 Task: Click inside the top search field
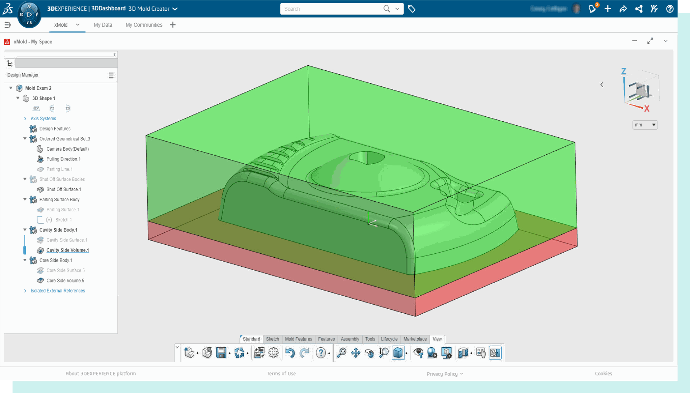[332, 9]
